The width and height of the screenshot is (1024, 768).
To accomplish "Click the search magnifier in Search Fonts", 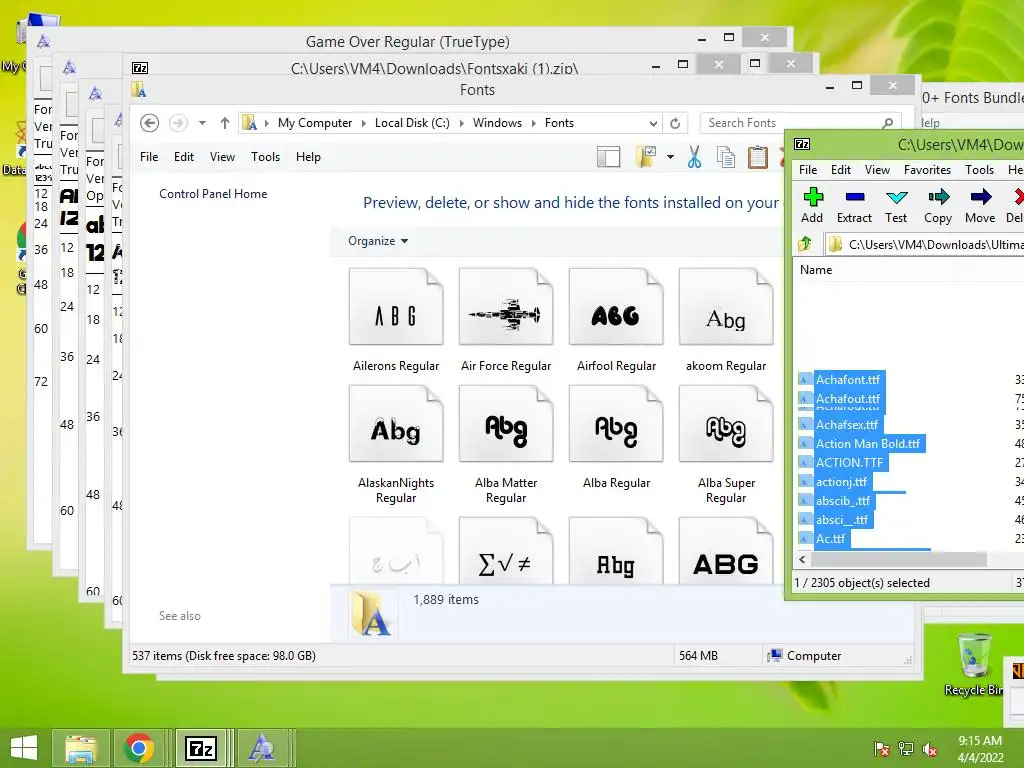I will (888, 123).
